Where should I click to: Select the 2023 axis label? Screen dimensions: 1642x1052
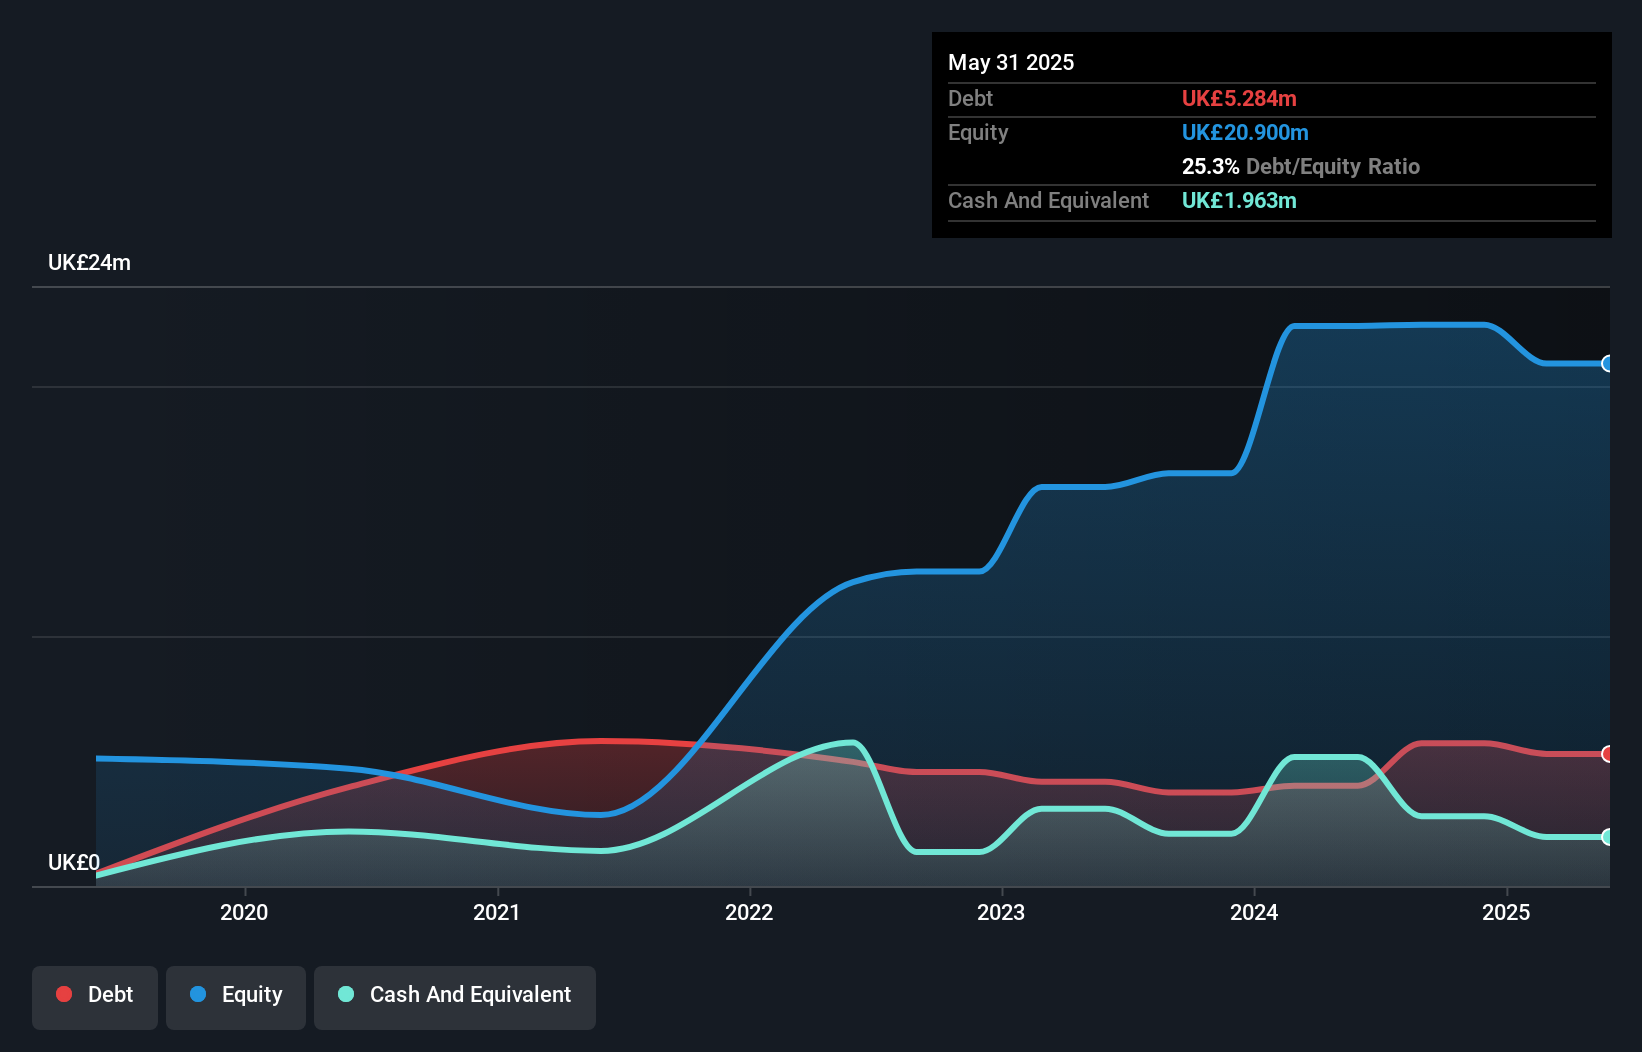tap(1003, 913)
